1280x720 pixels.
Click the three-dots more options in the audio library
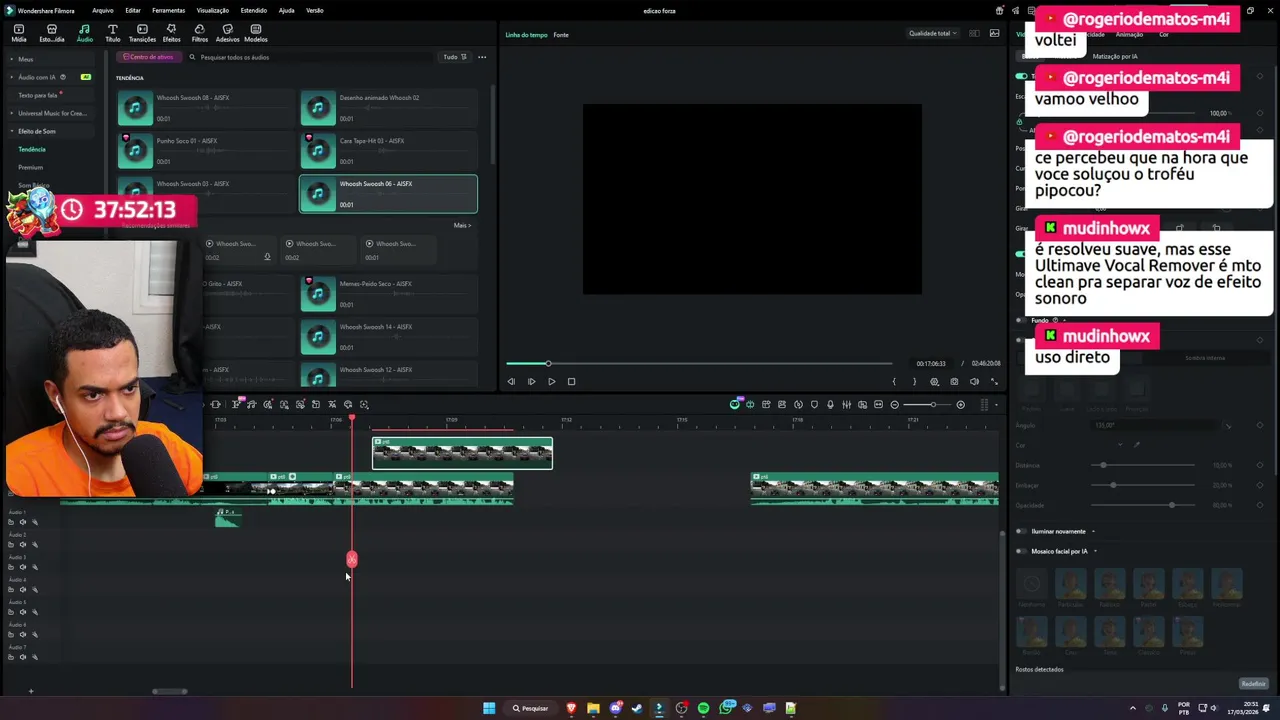482,57
